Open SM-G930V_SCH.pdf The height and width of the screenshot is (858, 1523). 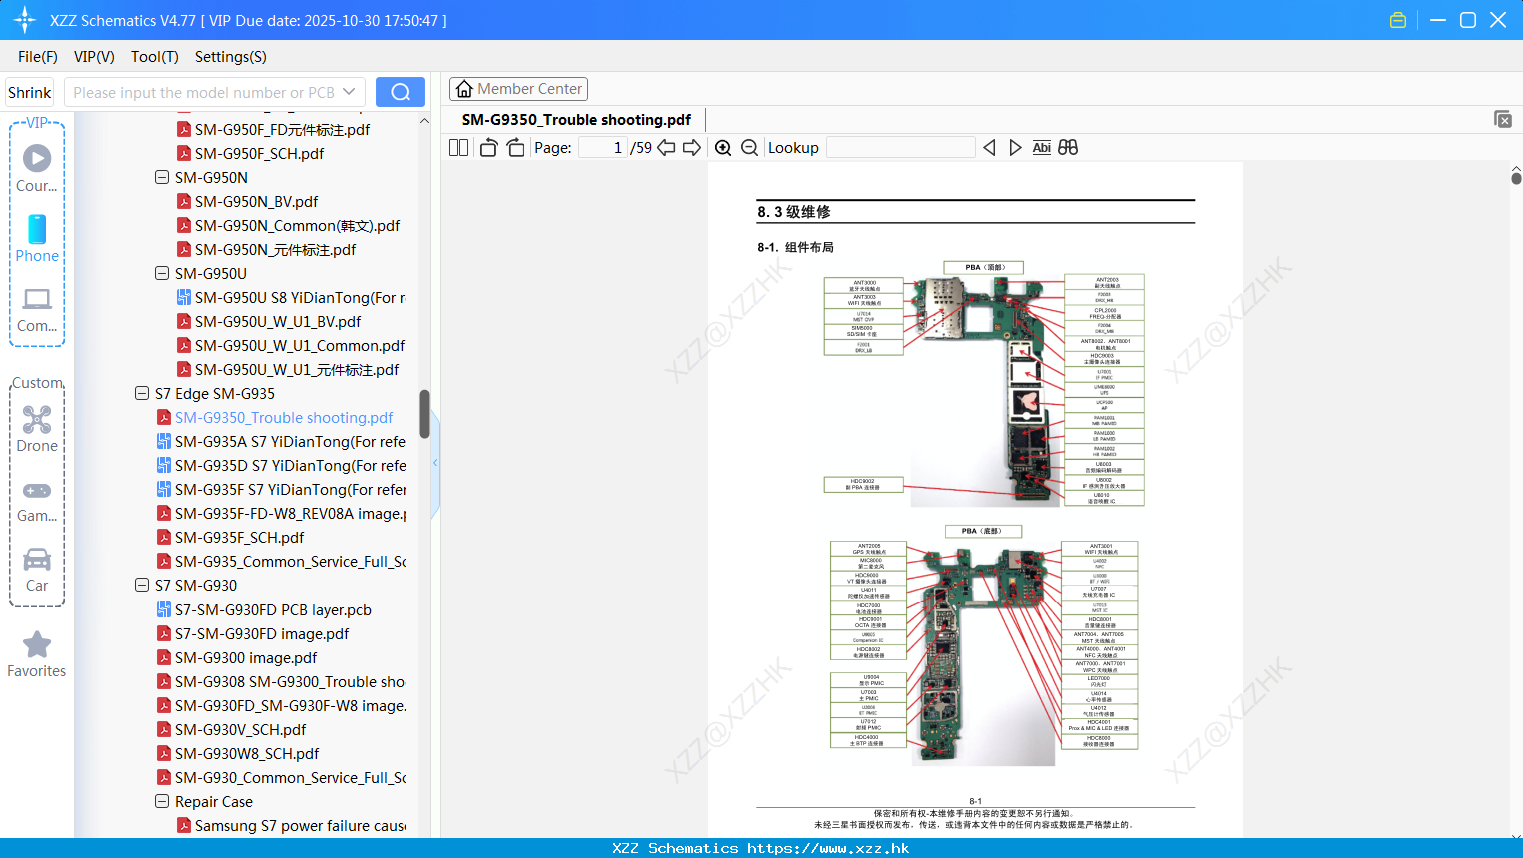(241, 729)
